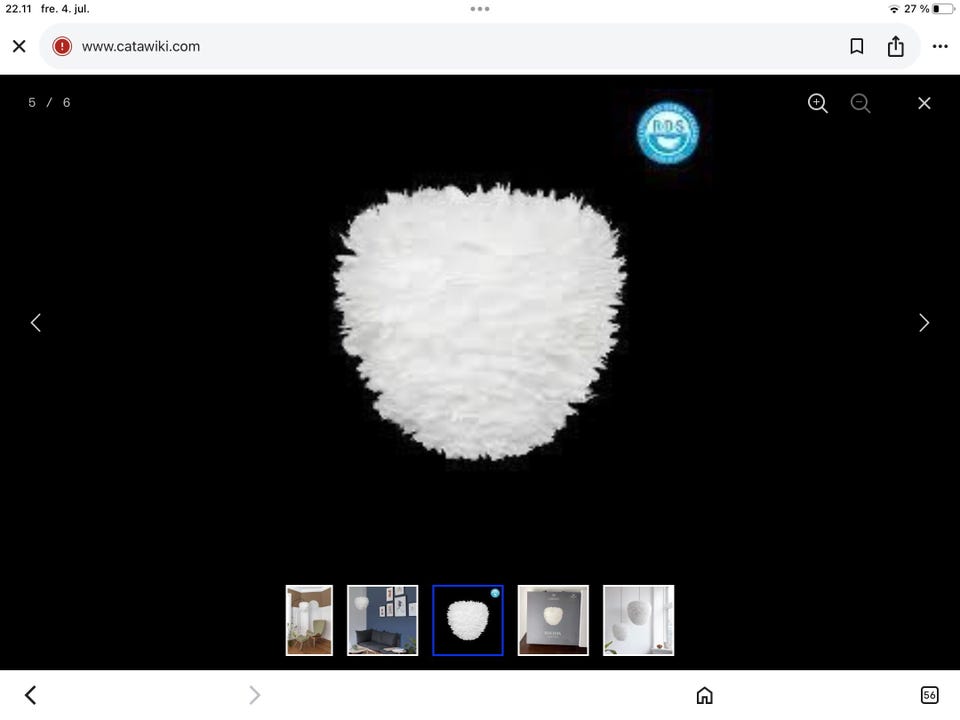Go forward in browser history
960x720 pixels.
pyautogui.click(x=255, y=695)
